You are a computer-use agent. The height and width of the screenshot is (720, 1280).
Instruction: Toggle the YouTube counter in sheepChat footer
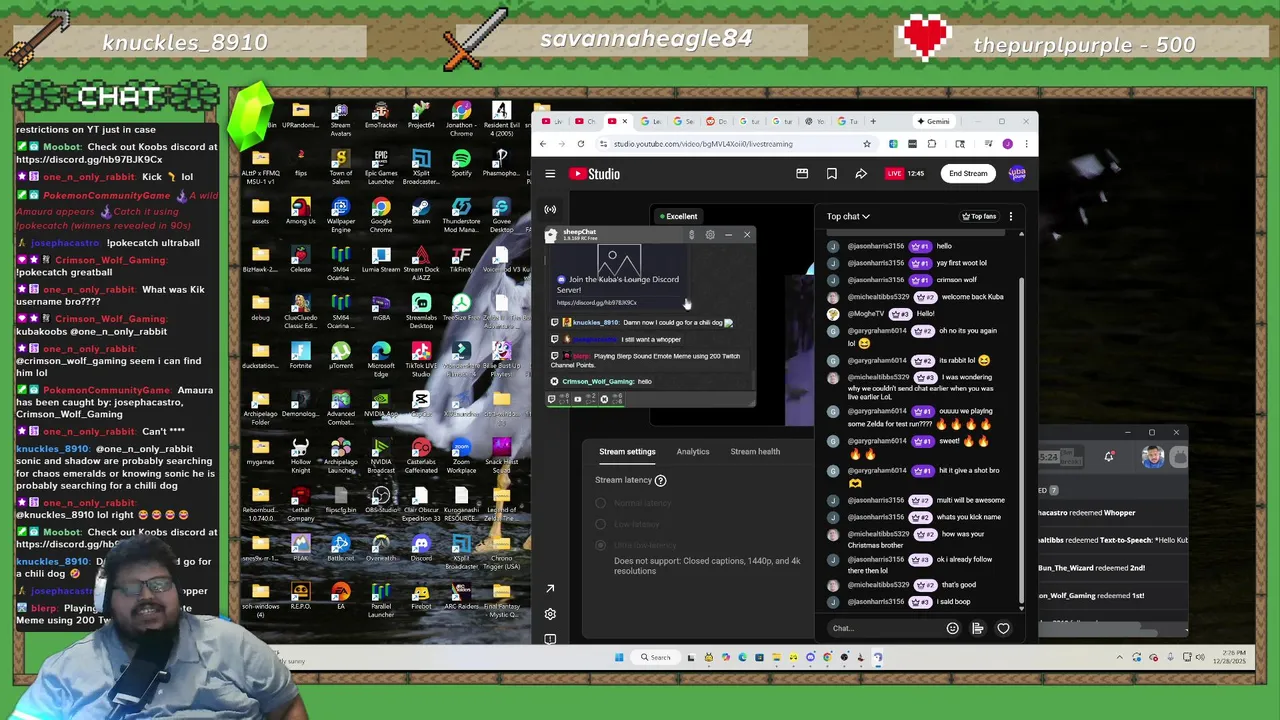(x=583, y=399)
